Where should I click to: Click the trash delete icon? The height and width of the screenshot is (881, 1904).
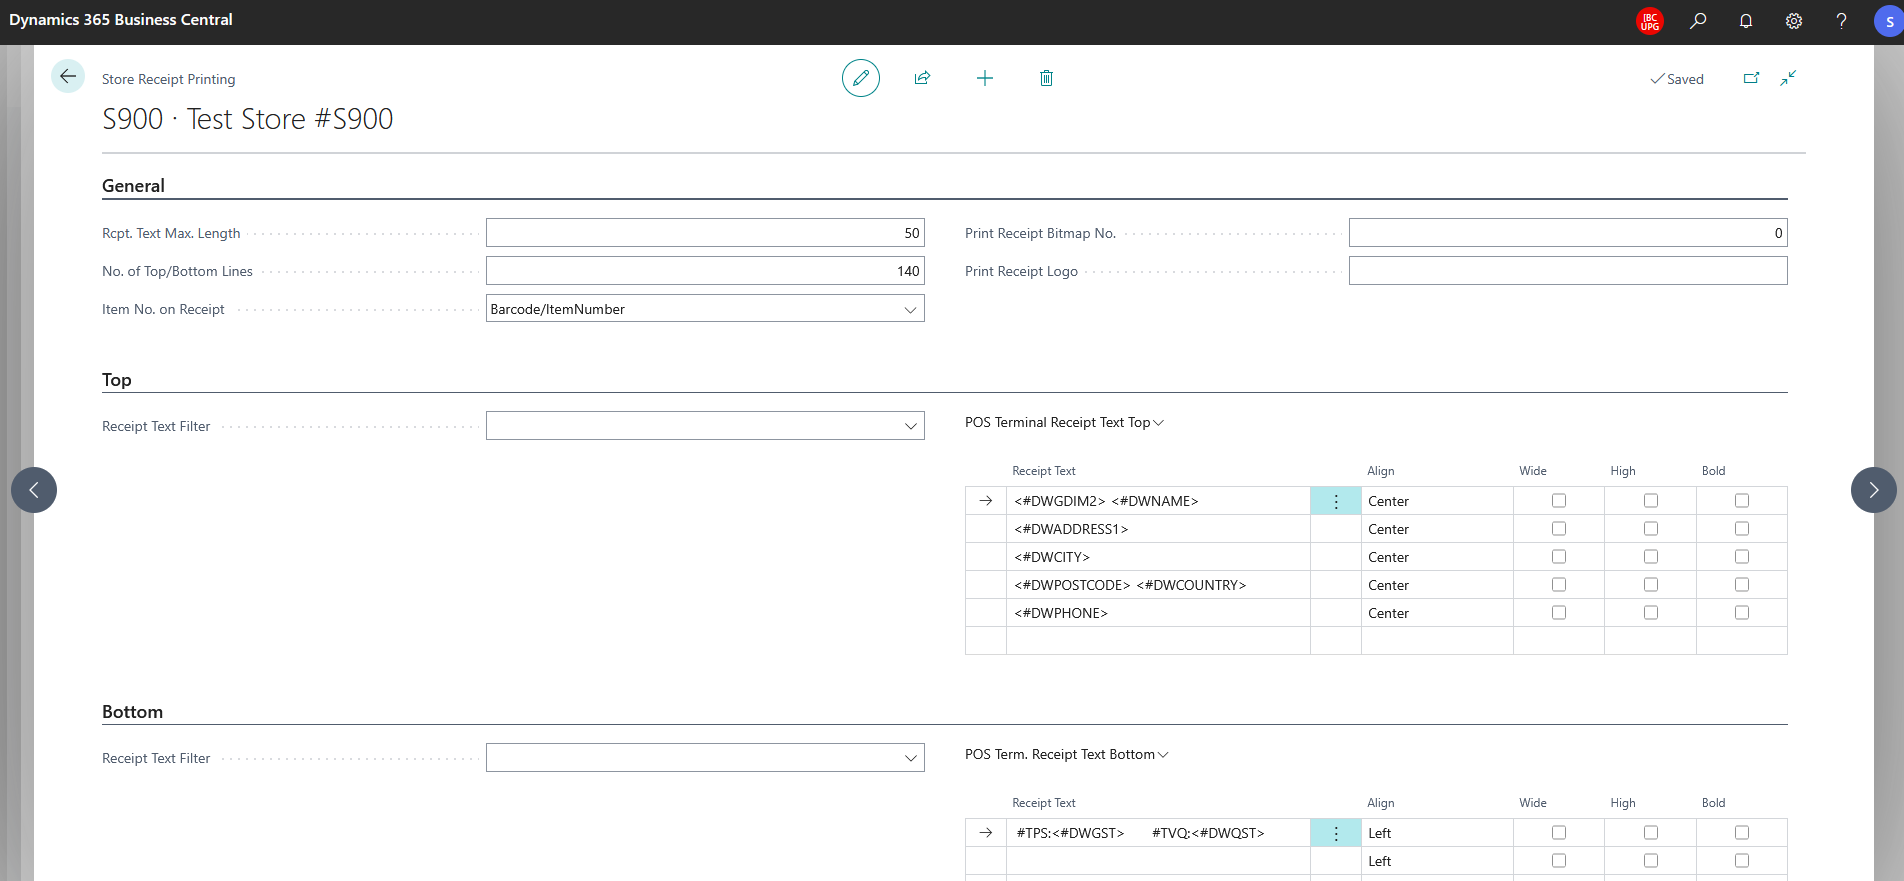(1046, 78)
